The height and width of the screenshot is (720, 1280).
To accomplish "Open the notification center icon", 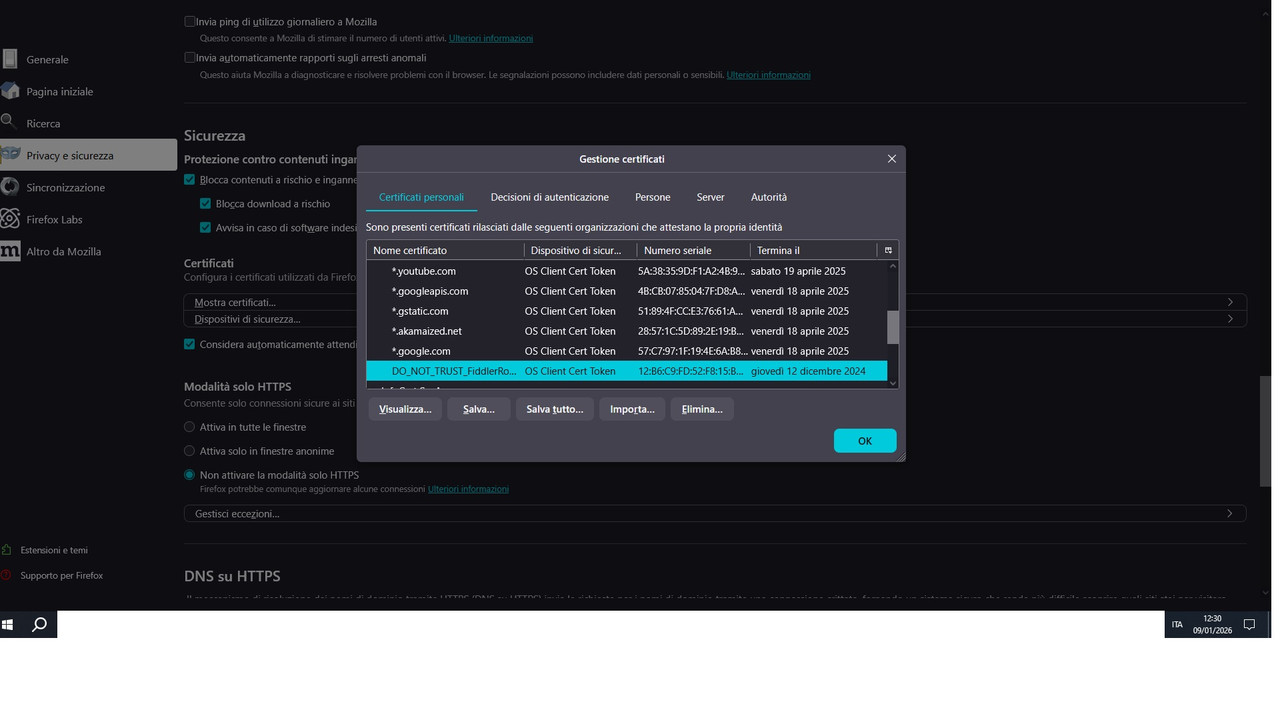I will (x=1249, y=625).
